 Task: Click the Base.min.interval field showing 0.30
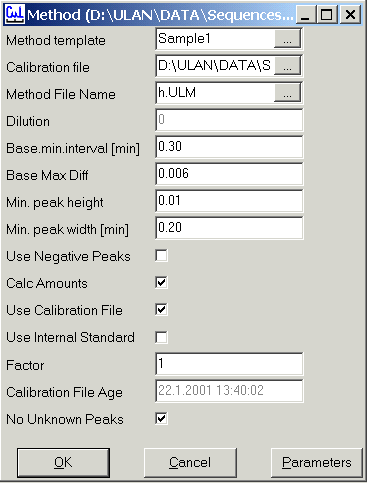[x=229, y=147]
